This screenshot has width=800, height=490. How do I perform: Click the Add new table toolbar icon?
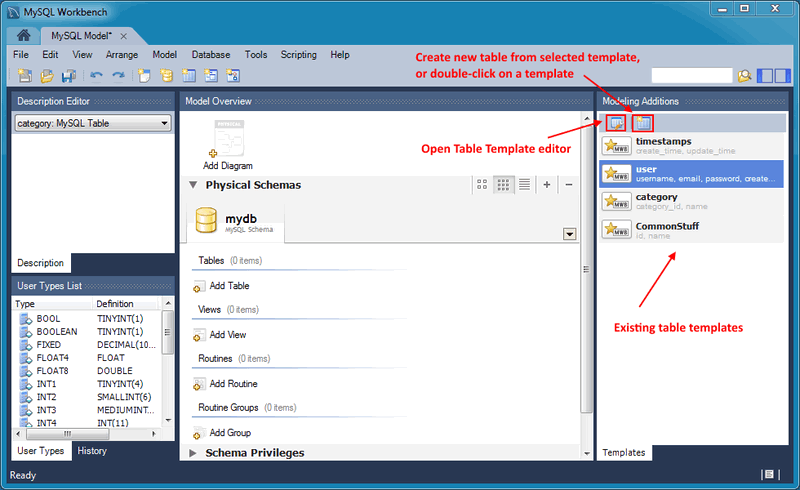189,76
